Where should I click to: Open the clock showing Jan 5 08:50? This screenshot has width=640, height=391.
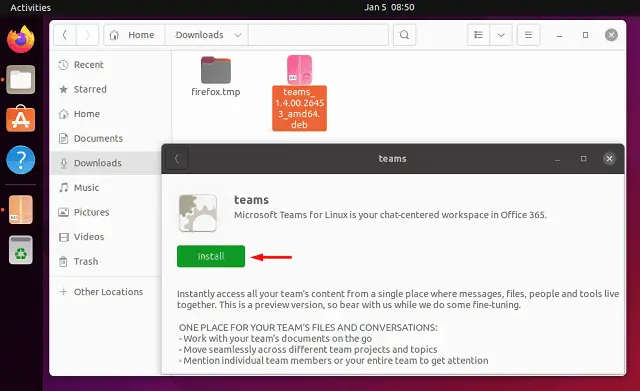(389, 7)
